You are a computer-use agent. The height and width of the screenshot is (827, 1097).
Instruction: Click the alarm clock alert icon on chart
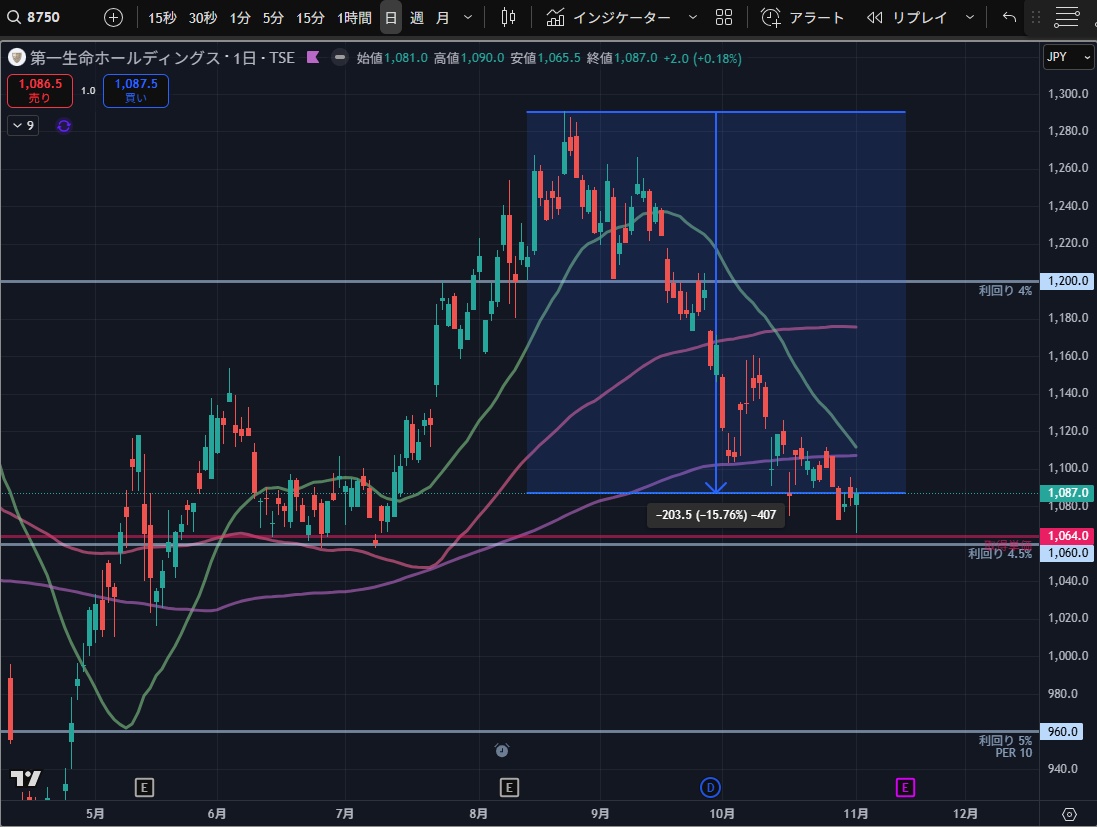pos(502,750)
